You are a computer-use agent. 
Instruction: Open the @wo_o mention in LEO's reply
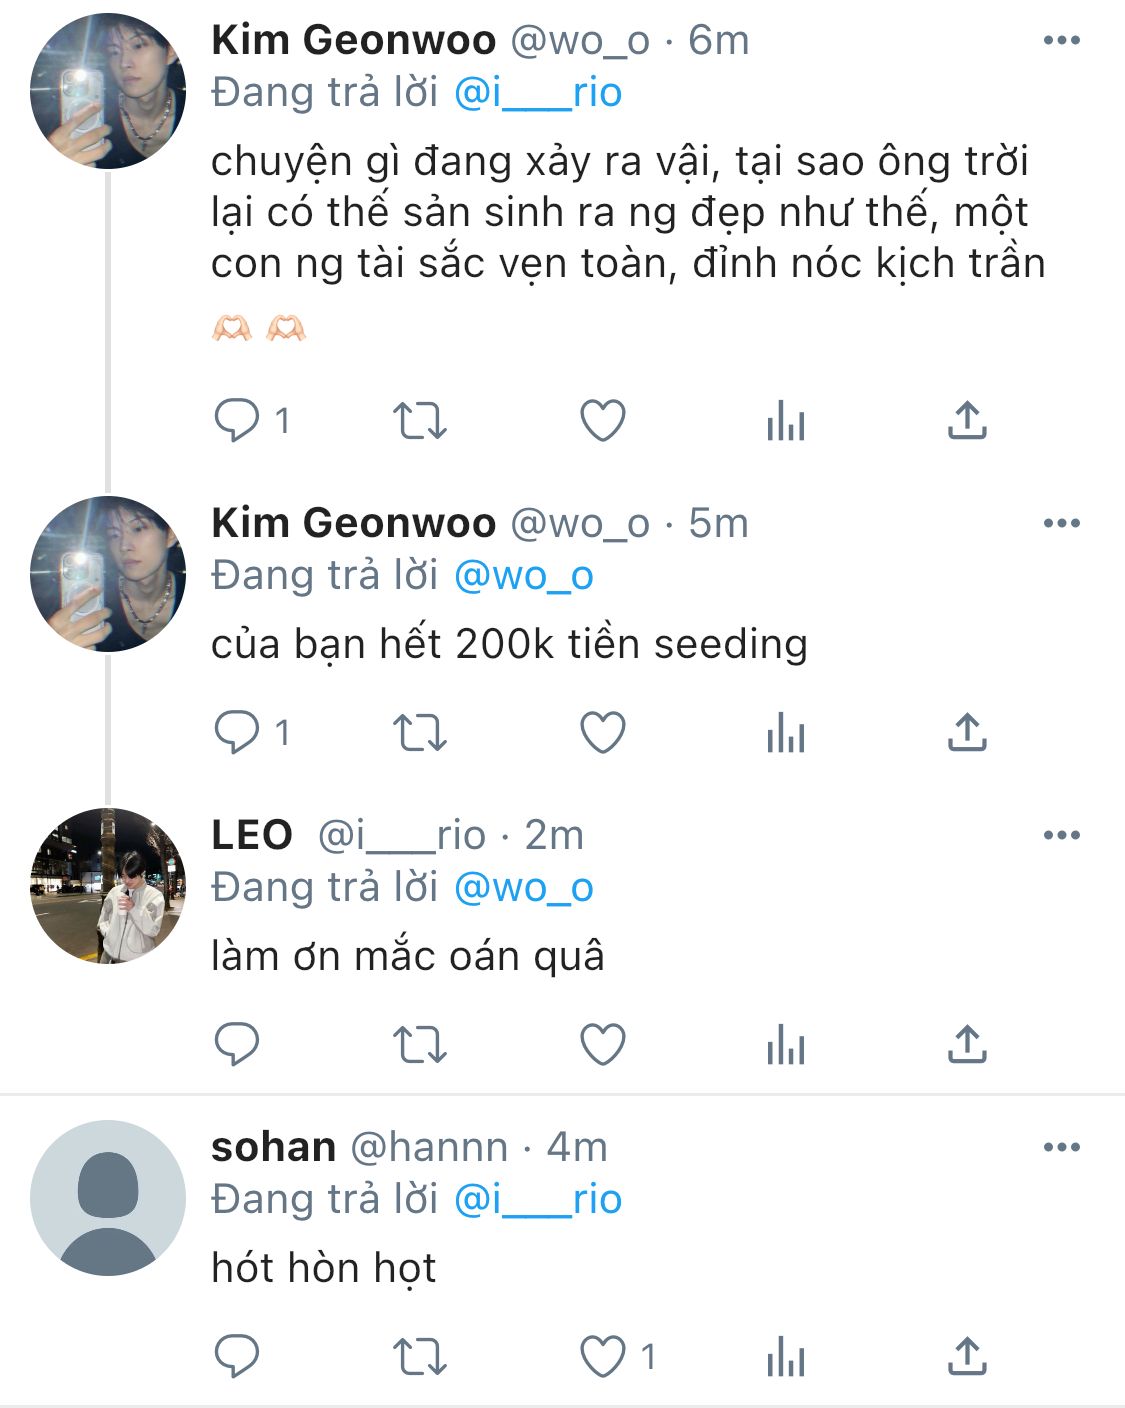524,888
